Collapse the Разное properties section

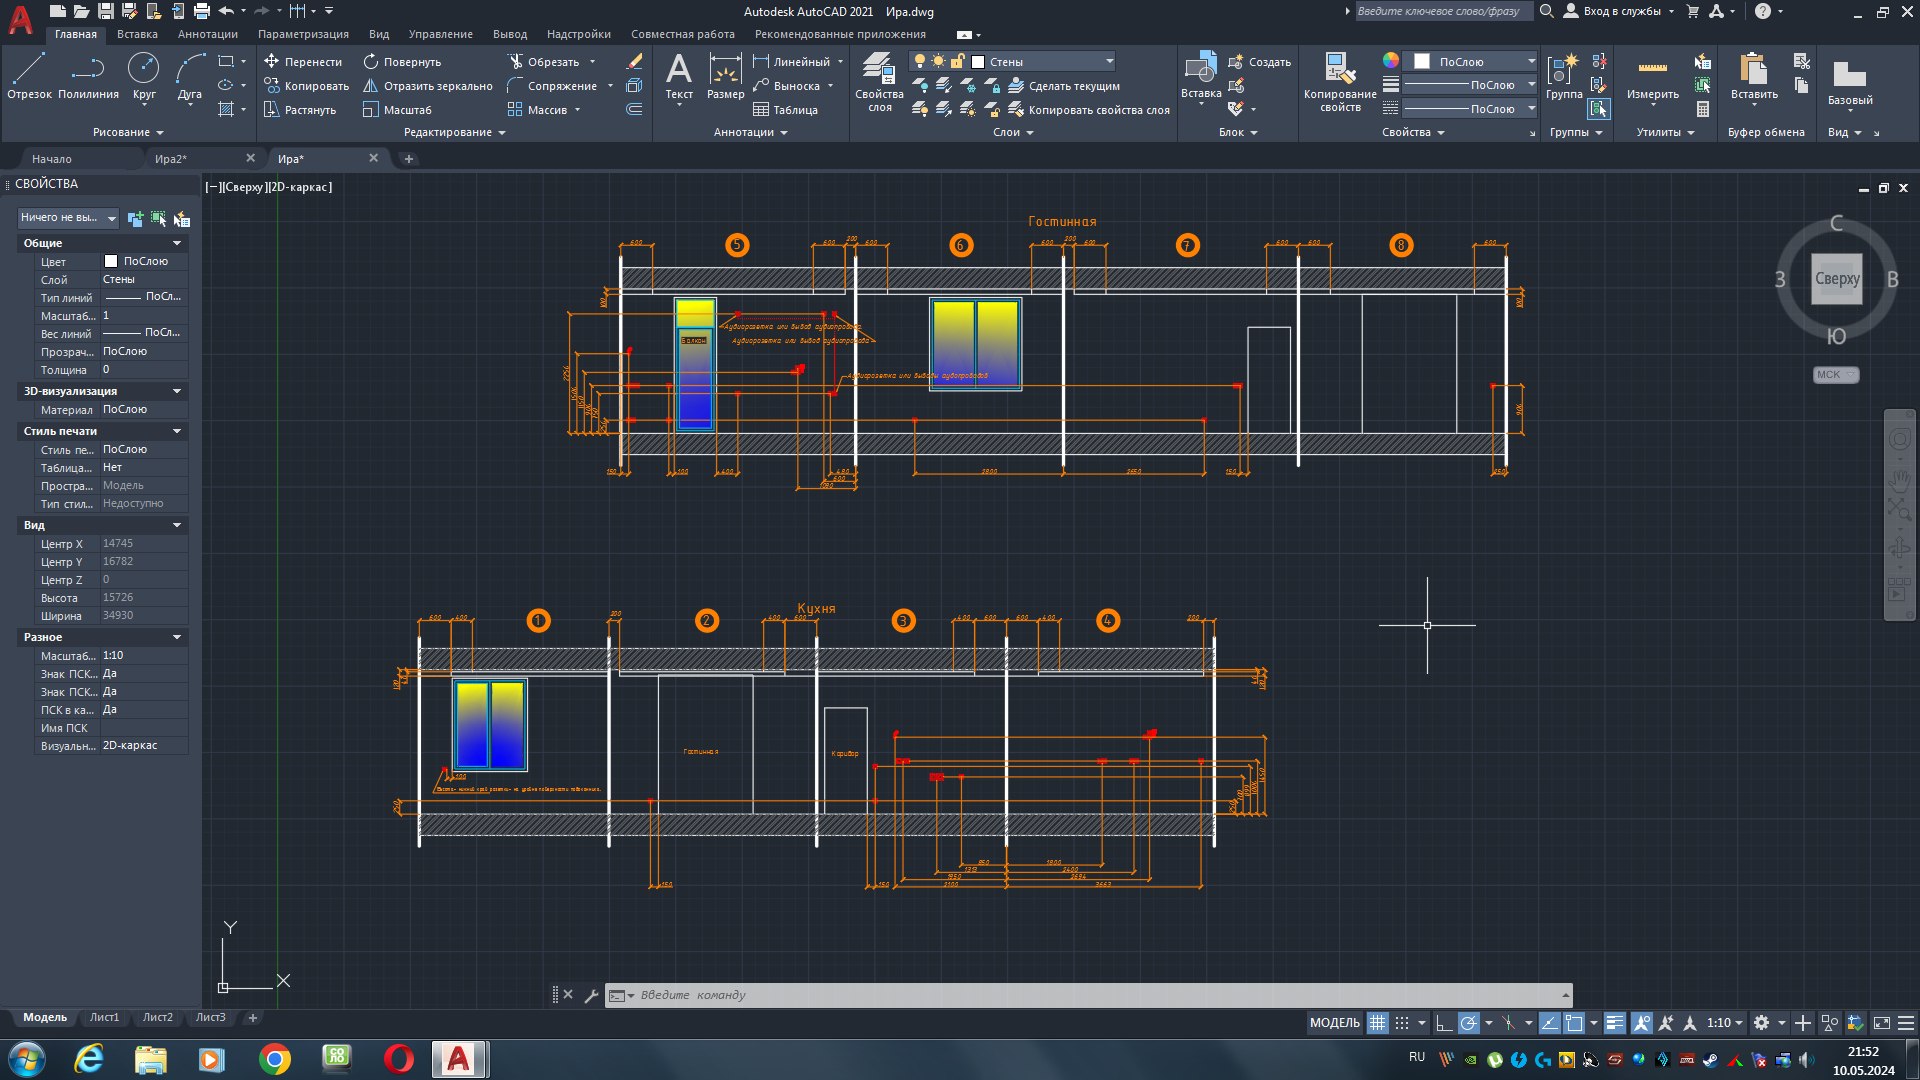(x=177, y=637)
